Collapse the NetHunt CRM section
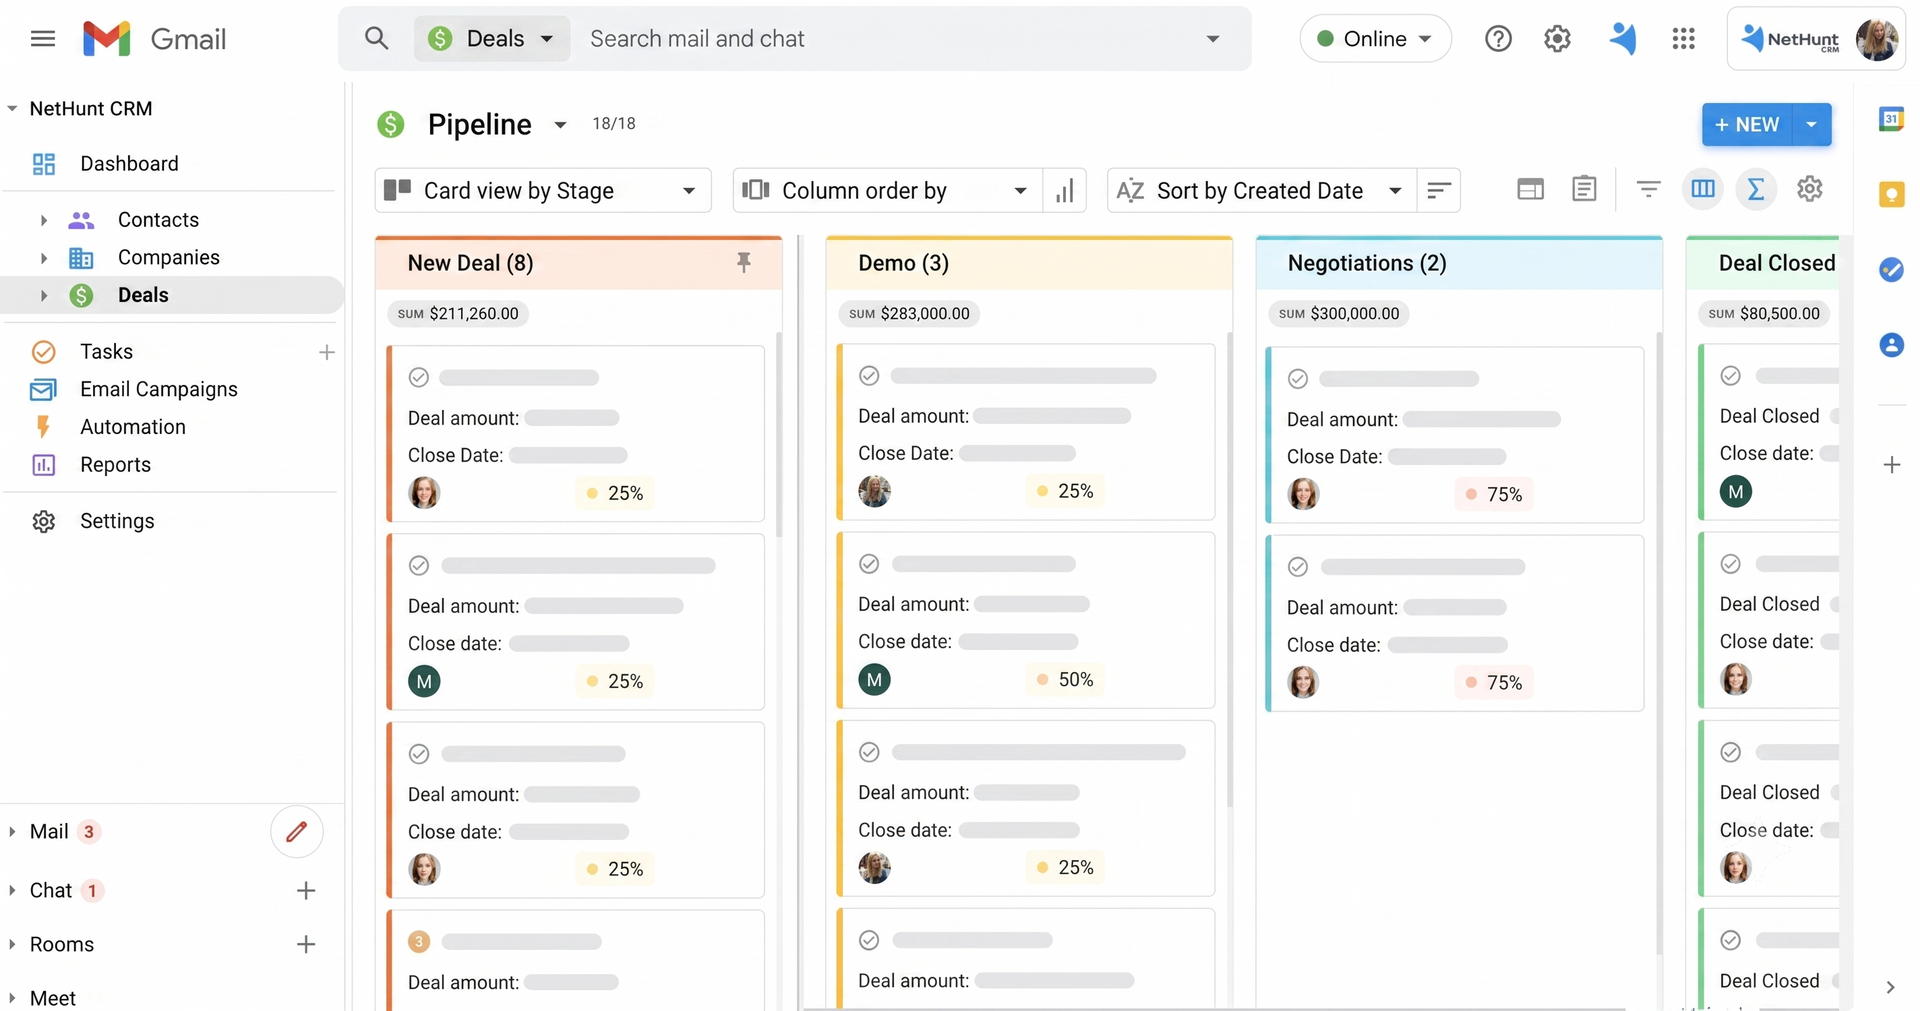The width and height of the screenshot is (1920, 1011). point(12,109)
